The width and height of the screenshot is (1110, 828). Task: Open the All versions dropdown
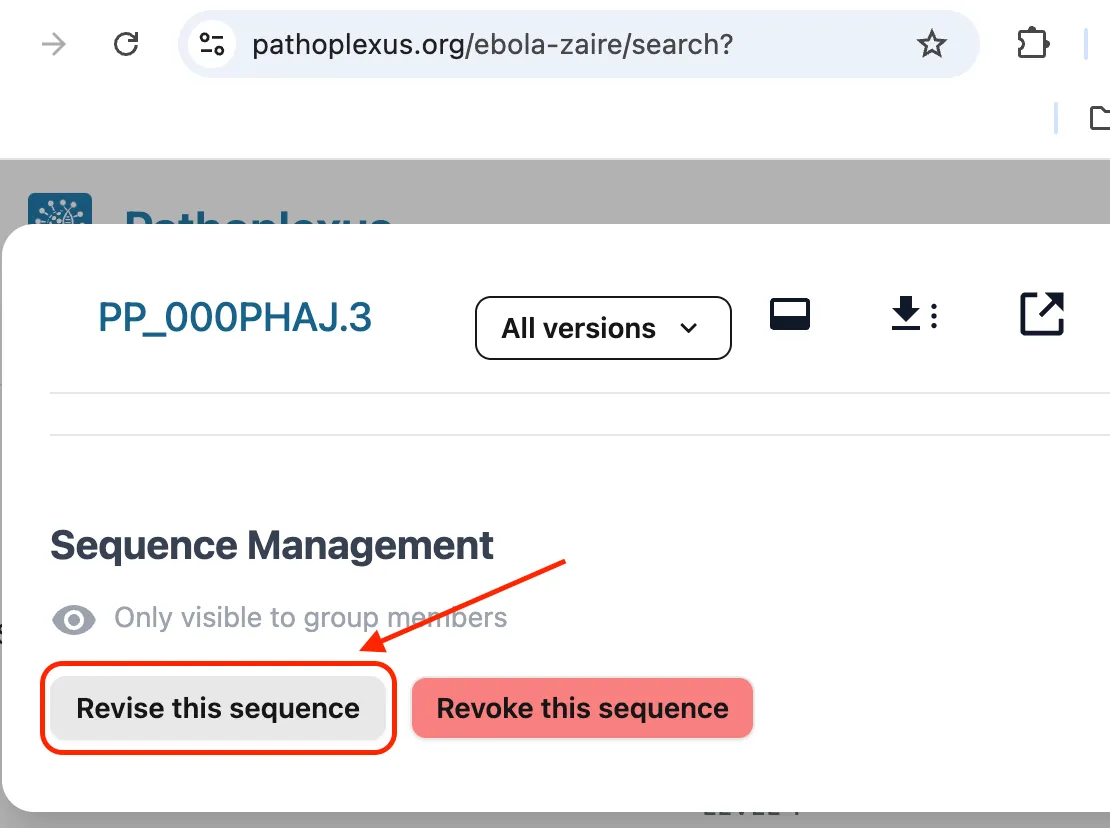coord(602,328)
